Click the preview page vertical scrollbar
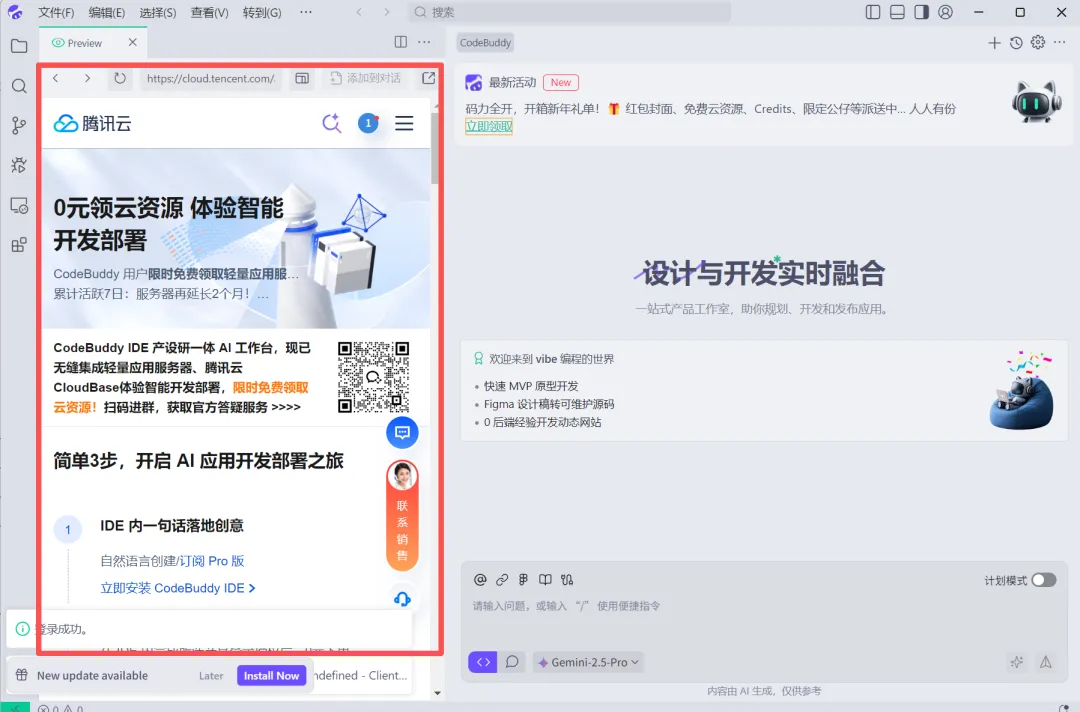 [435, 148]
